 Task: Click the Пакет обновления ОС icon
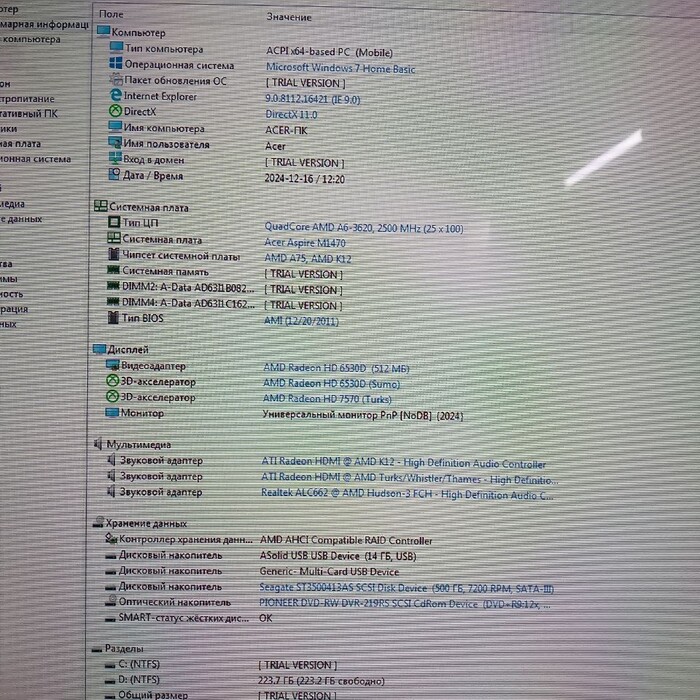pyautogui.click(x=116, y=79)
